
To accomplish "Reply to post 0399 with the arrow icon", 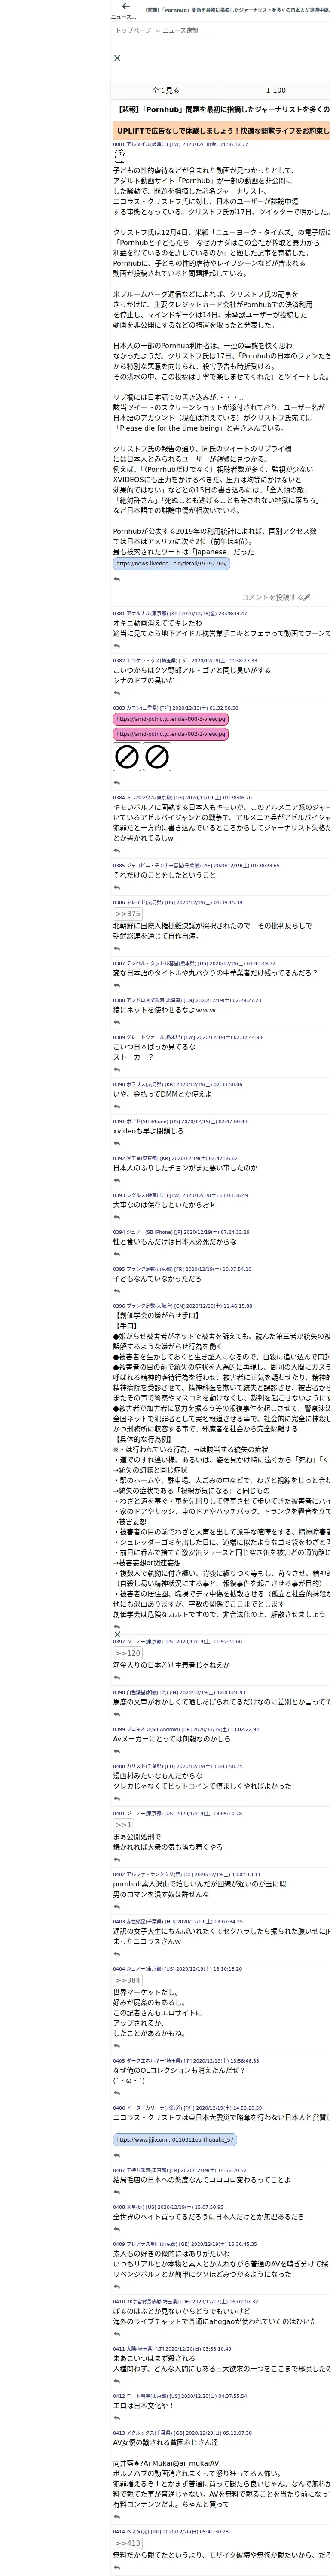I will point(117,1752).
